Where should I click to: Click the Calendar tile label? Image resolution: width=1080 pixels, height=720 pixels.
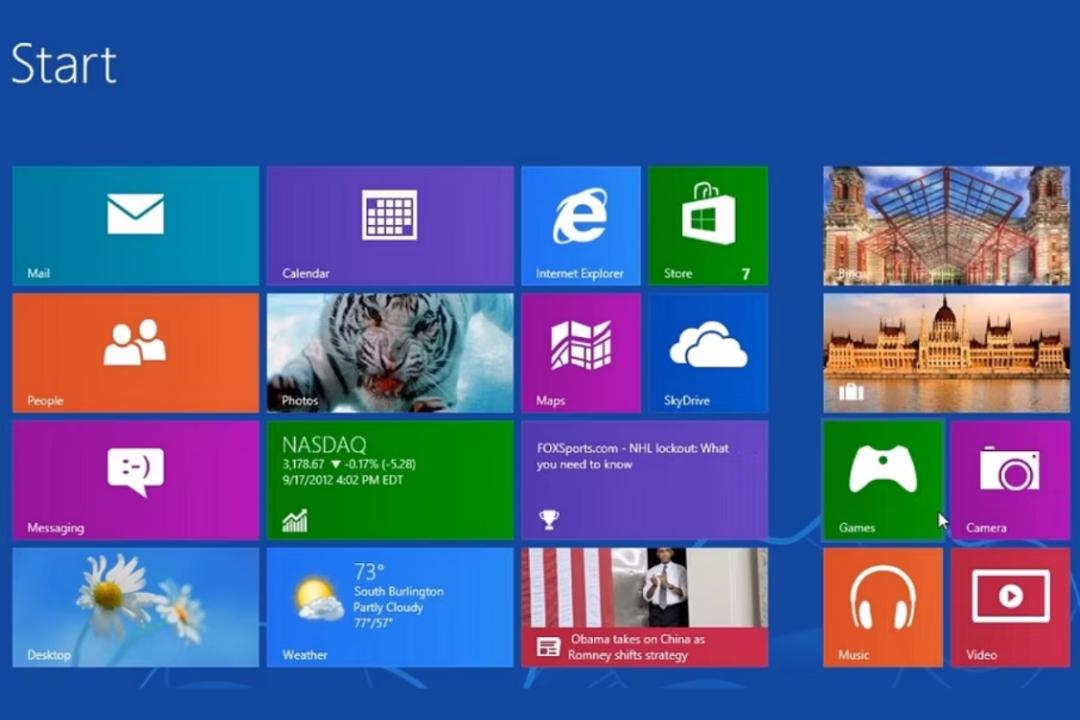click(x=306, y=274)
